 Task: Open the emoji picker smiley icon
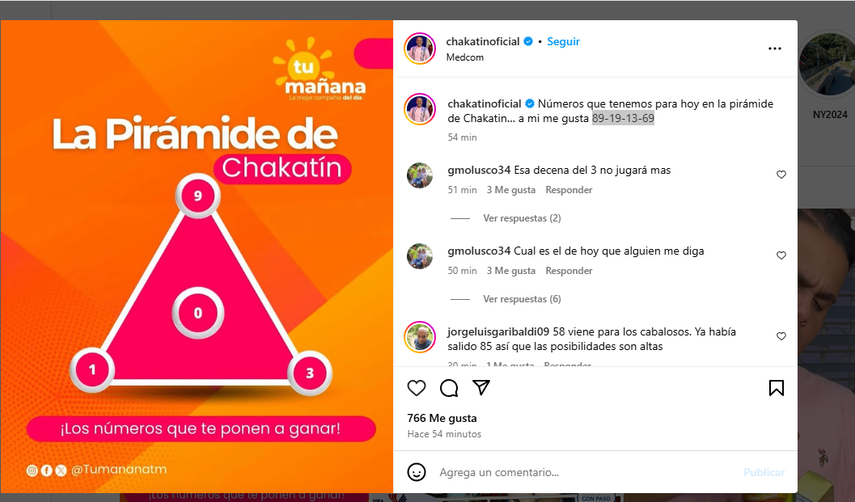(x=417, y=472)
